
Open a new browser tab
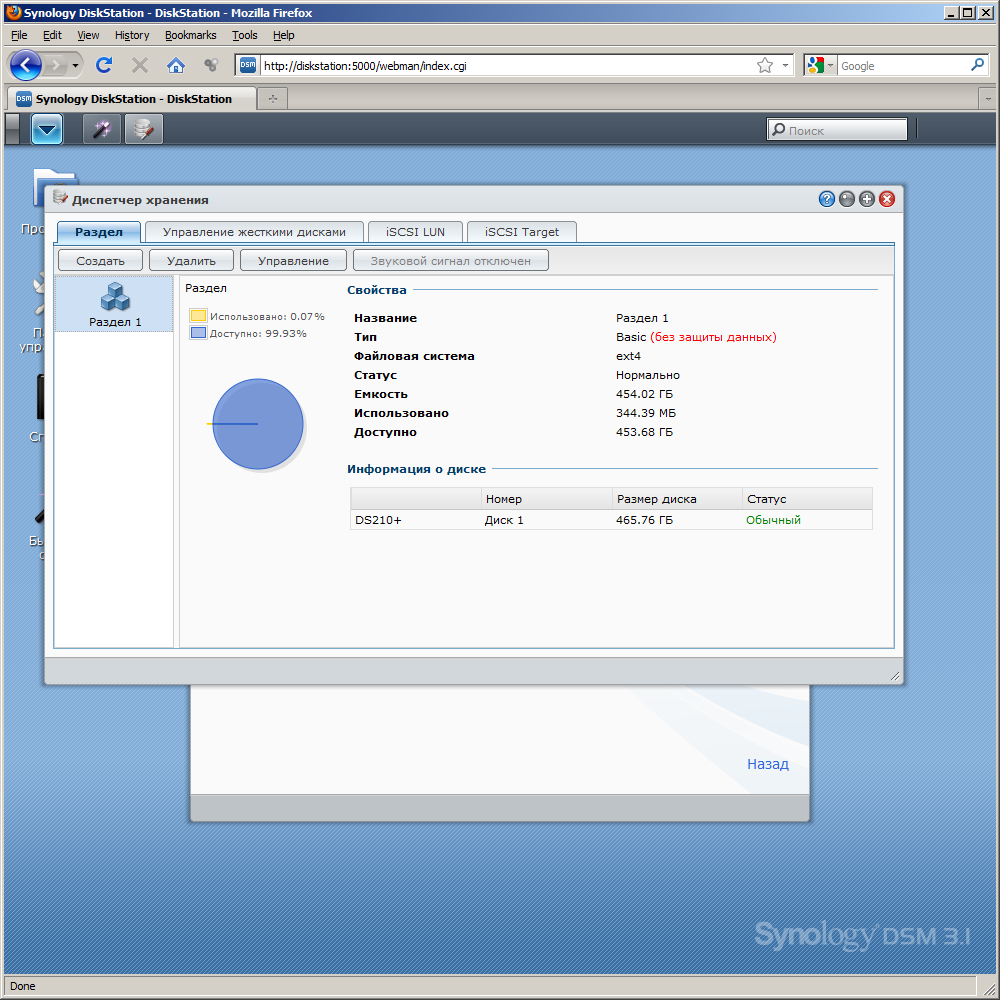[273, 99]
